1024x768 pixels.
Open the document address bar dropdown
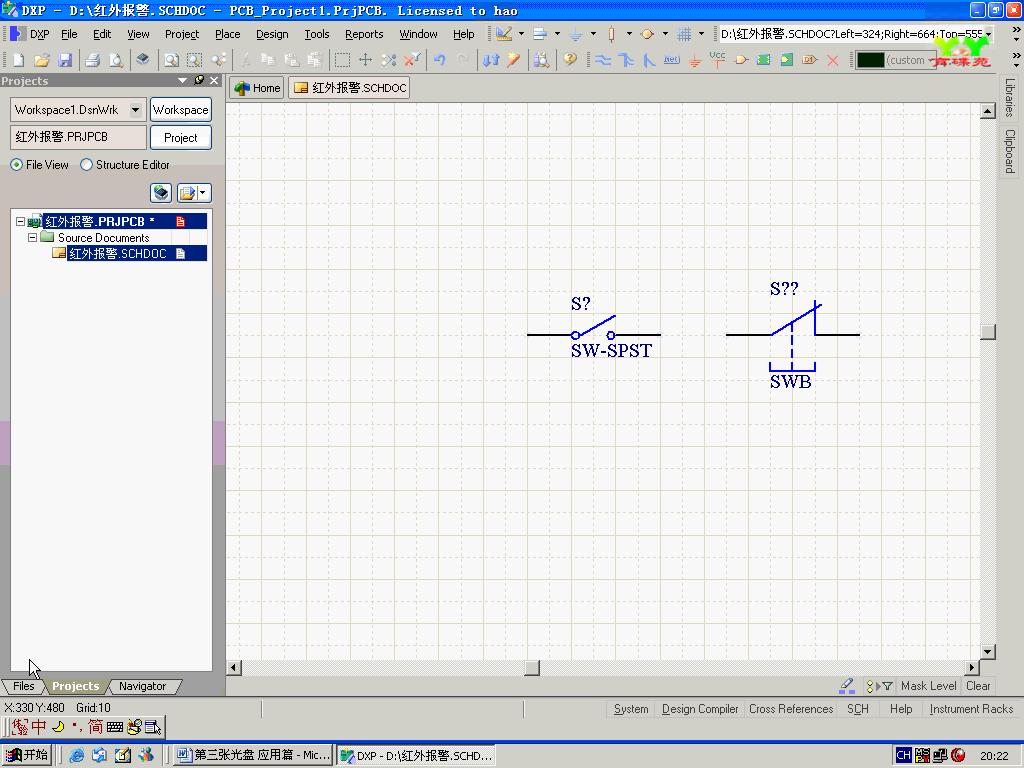coord(989,34)
